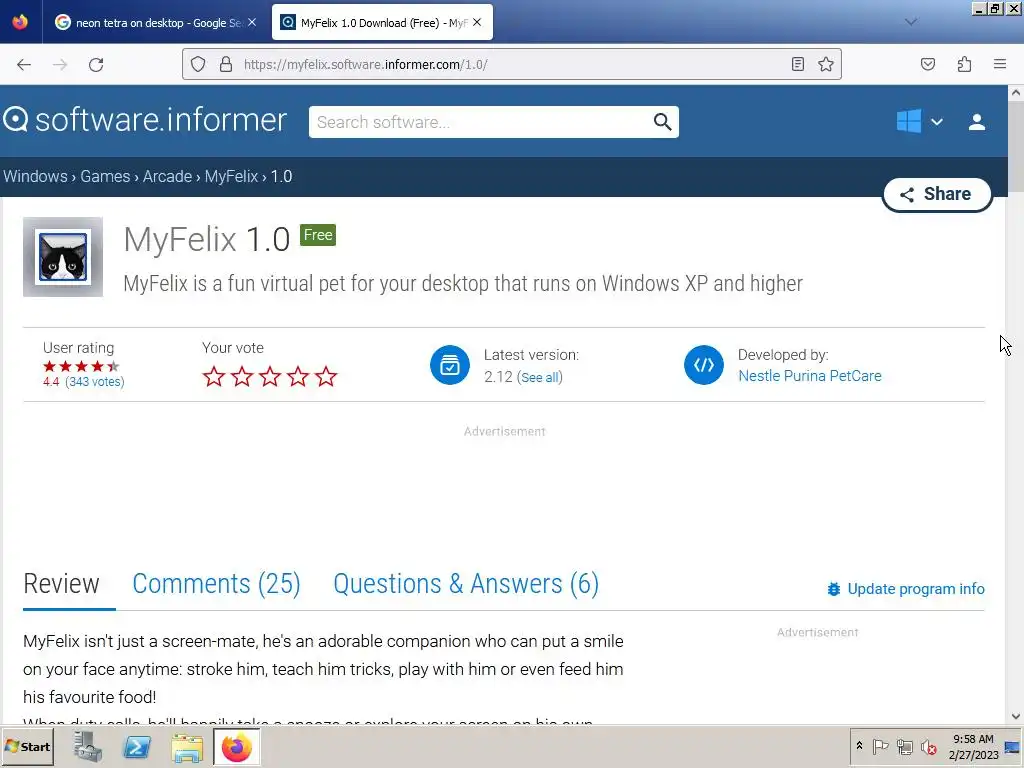
Task: Open the Firefox hamburger menu
Action: (1000, 64)
